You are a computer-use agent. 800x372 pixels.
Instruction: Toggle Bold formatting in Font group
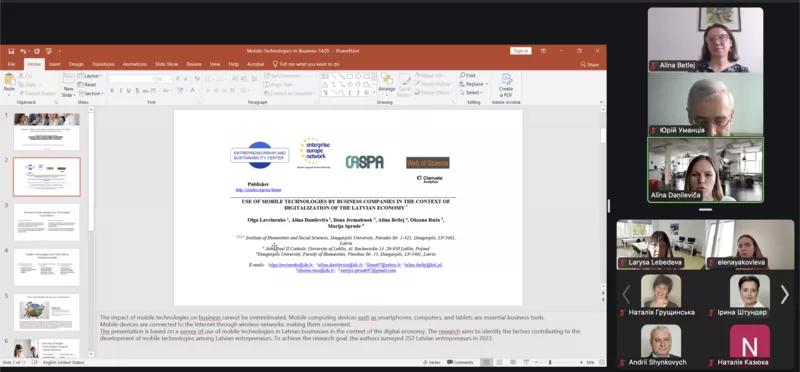coord(112,91)
